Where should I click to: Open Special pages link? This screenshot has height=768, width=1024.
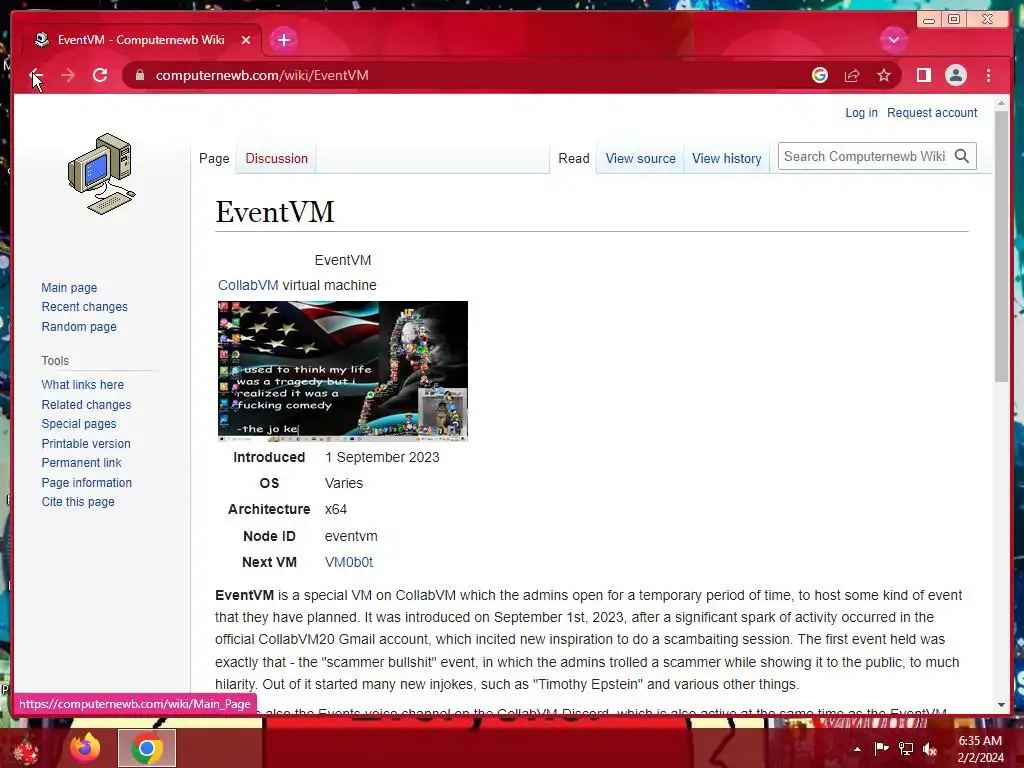pos(79,423)
